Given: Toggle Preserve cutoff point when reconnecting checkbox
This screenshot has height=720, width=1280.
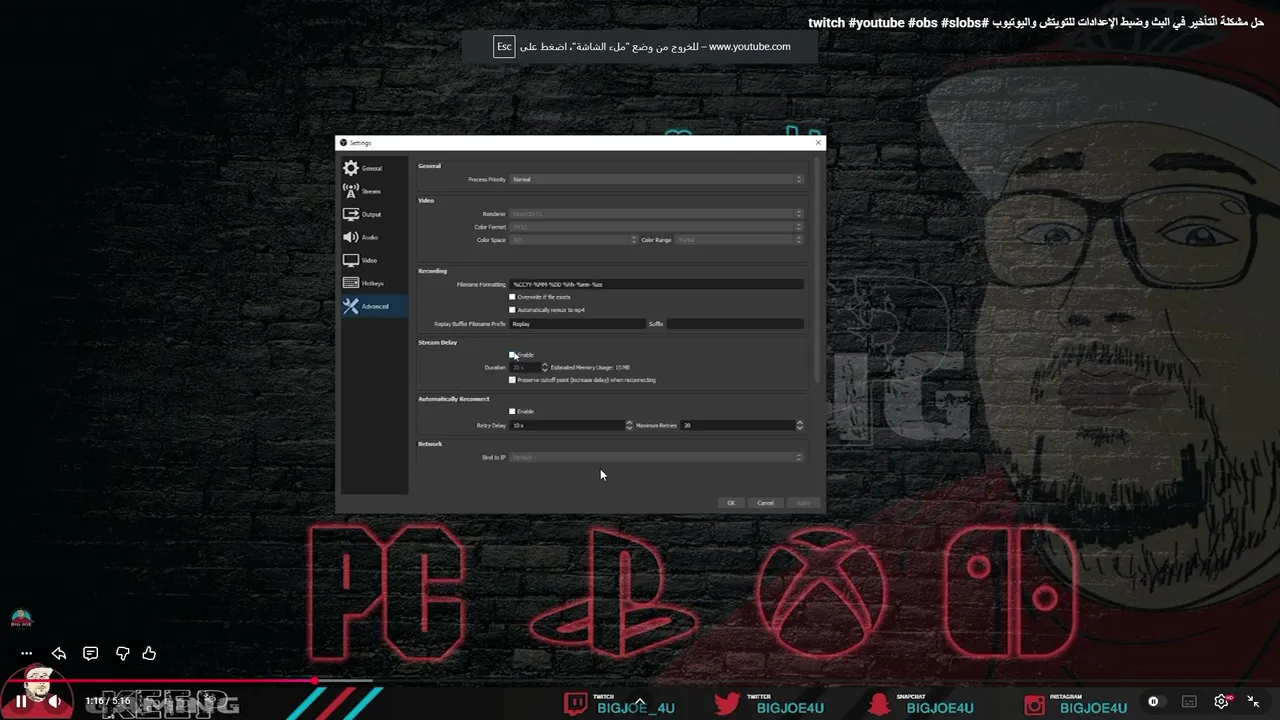Looking at the screenshot, I should [512, 380].
